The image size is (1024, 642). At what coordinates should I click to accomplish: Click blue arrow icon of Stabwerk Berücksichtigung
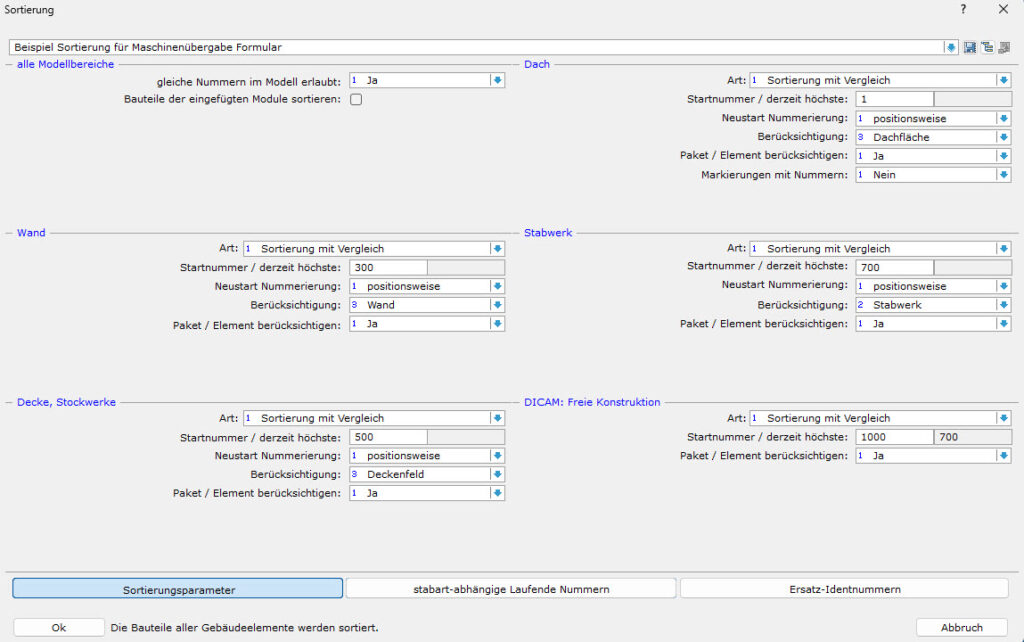coord(1003,305)
